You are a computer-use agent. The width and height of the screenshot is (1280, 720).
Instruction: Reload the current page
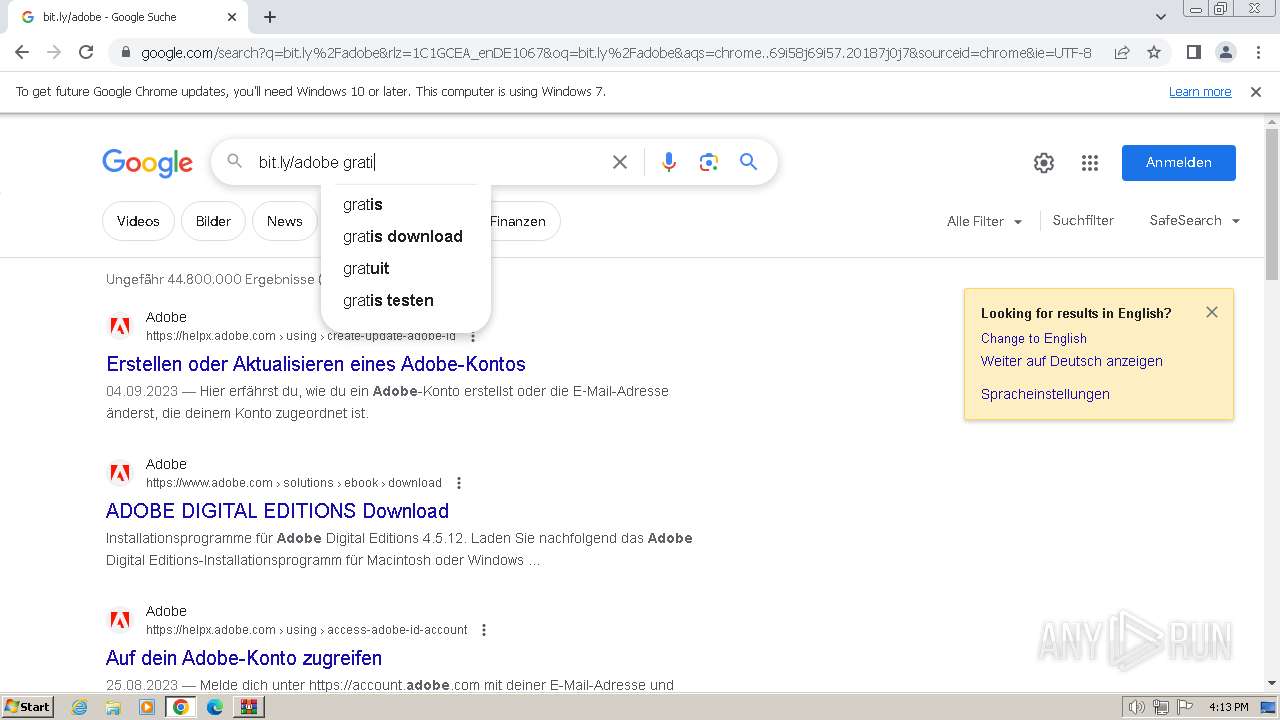click(x=86, y=52)
